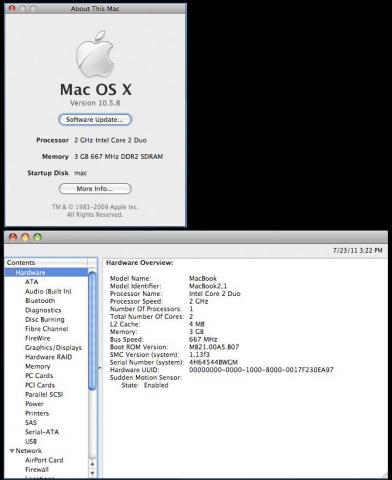Image resolution: width=392 pixels, height=480 pixels.
Task: Select SAS entry
Action: tap(31, 423)
